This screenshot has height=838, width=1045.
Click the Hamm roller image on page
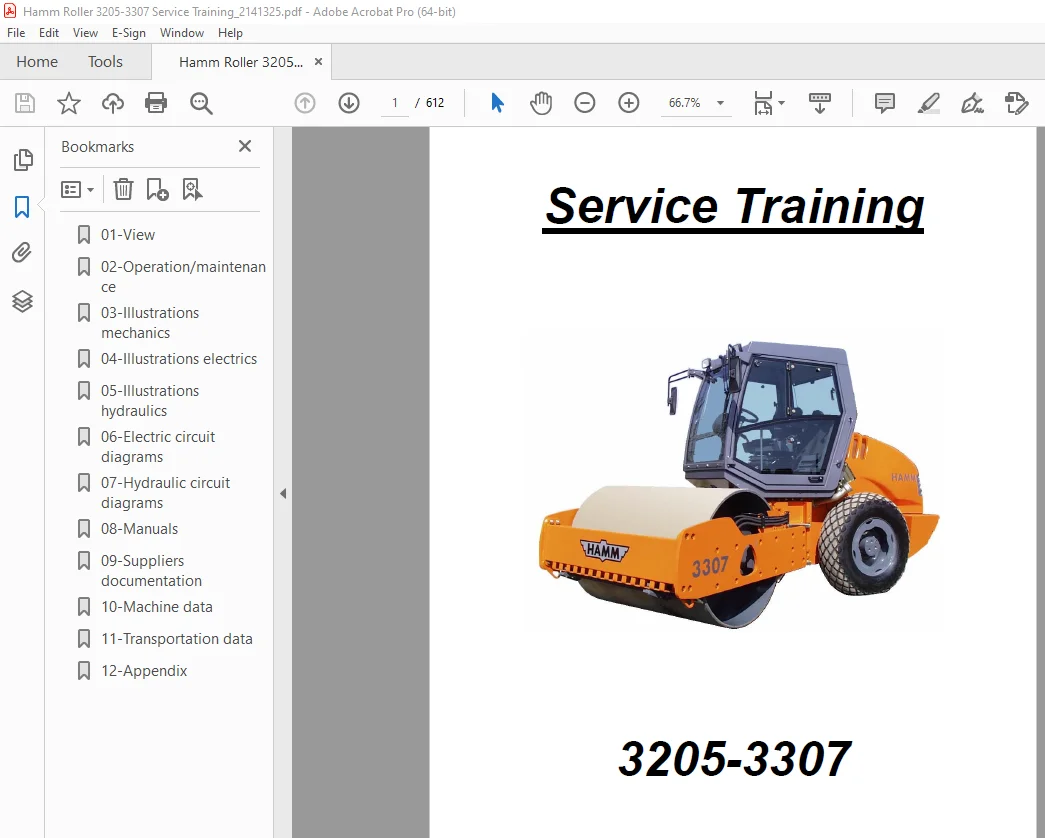click(738, 485)
